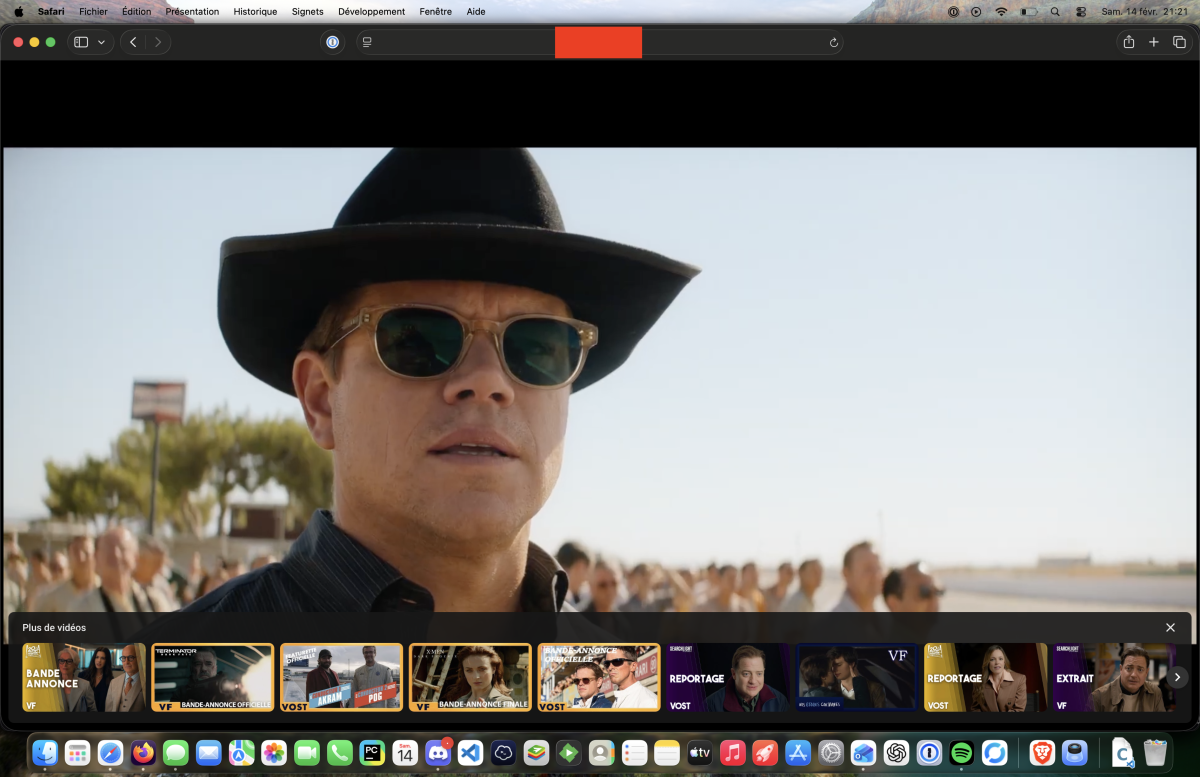
Task: Reload the current page
Action: coord(833,42)
